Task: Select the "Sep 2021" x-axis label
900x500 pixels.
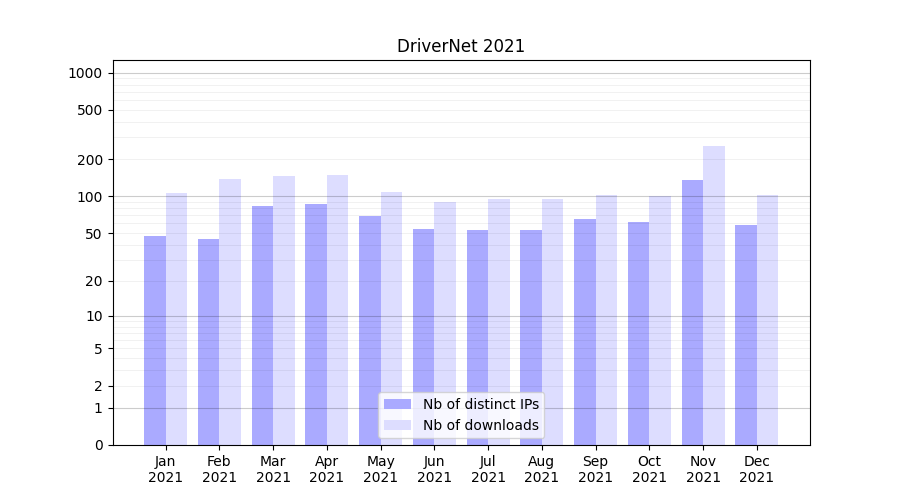Action: pyautogui.click(x=595, y=469)
